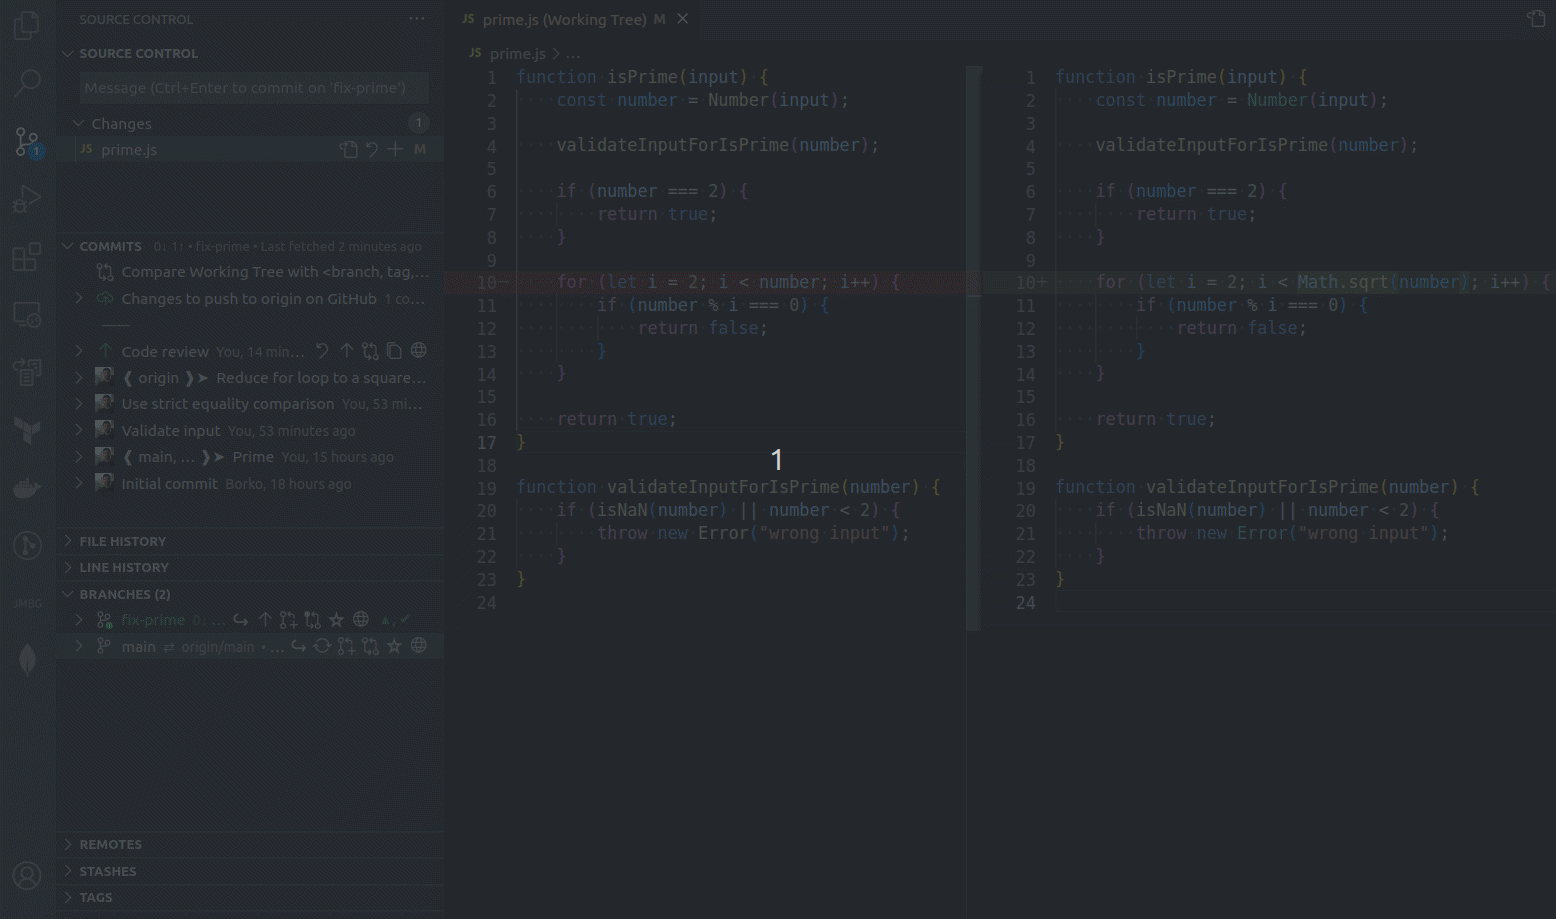Open the Accounts menu in activity bar
This screenshot has width=1556, height=919.
[x=27, y=876]
